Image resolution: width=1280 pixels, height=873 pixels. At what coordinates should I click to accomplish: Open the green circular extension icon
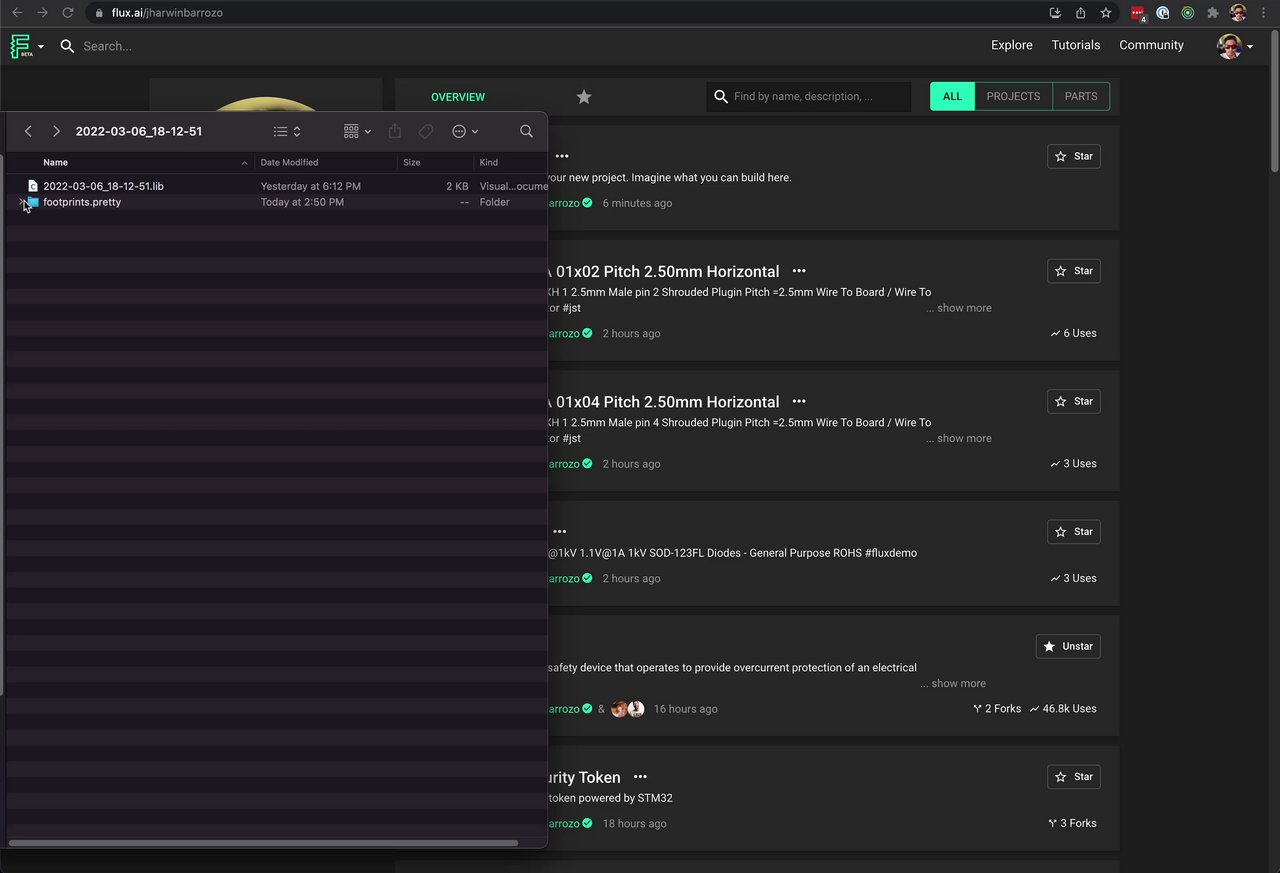(x=1188, y=13)
